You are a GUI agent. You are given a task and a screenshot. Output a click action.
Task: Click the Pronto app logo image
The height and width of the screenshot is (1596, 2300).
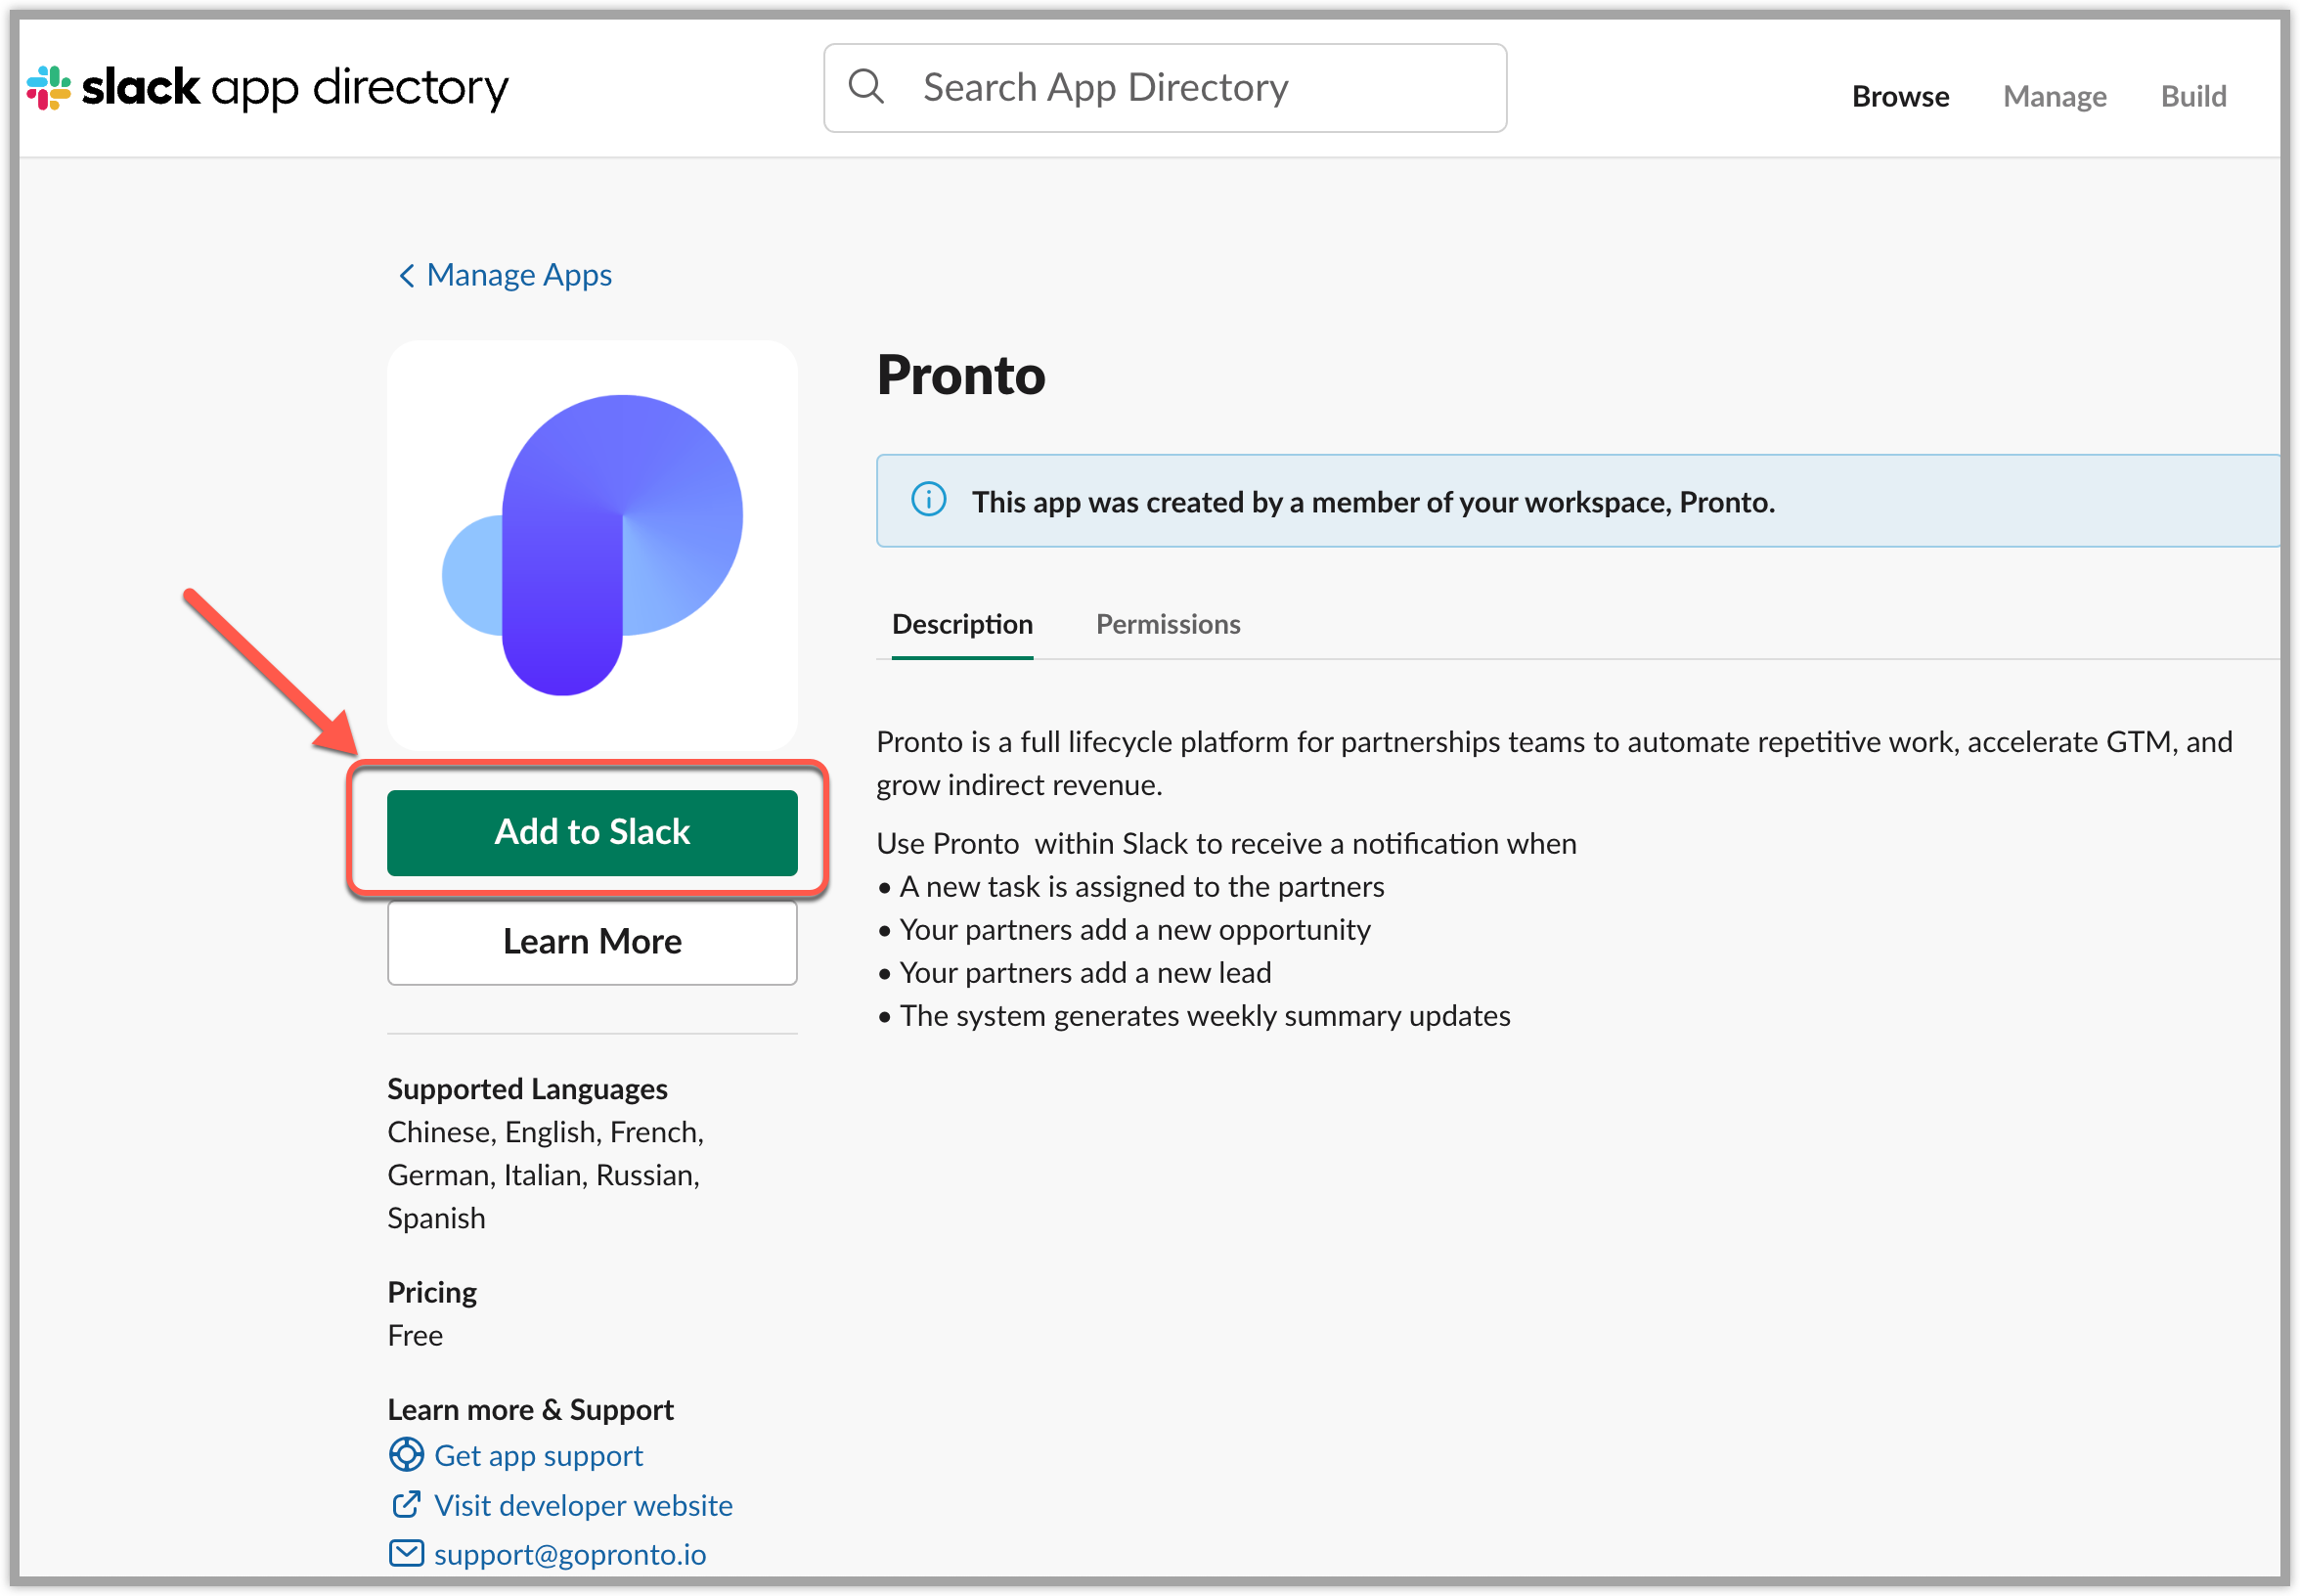click(592, 545)
